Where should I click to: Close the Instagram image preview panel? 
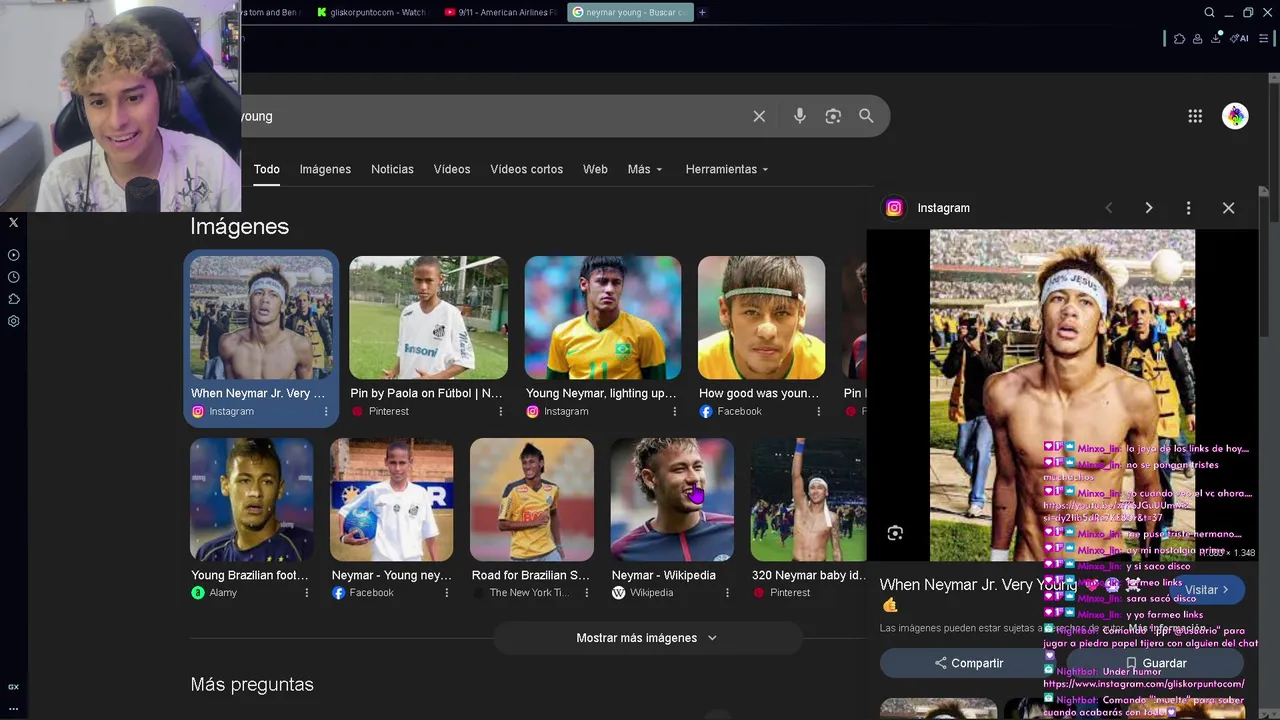tap(1228, 208)
